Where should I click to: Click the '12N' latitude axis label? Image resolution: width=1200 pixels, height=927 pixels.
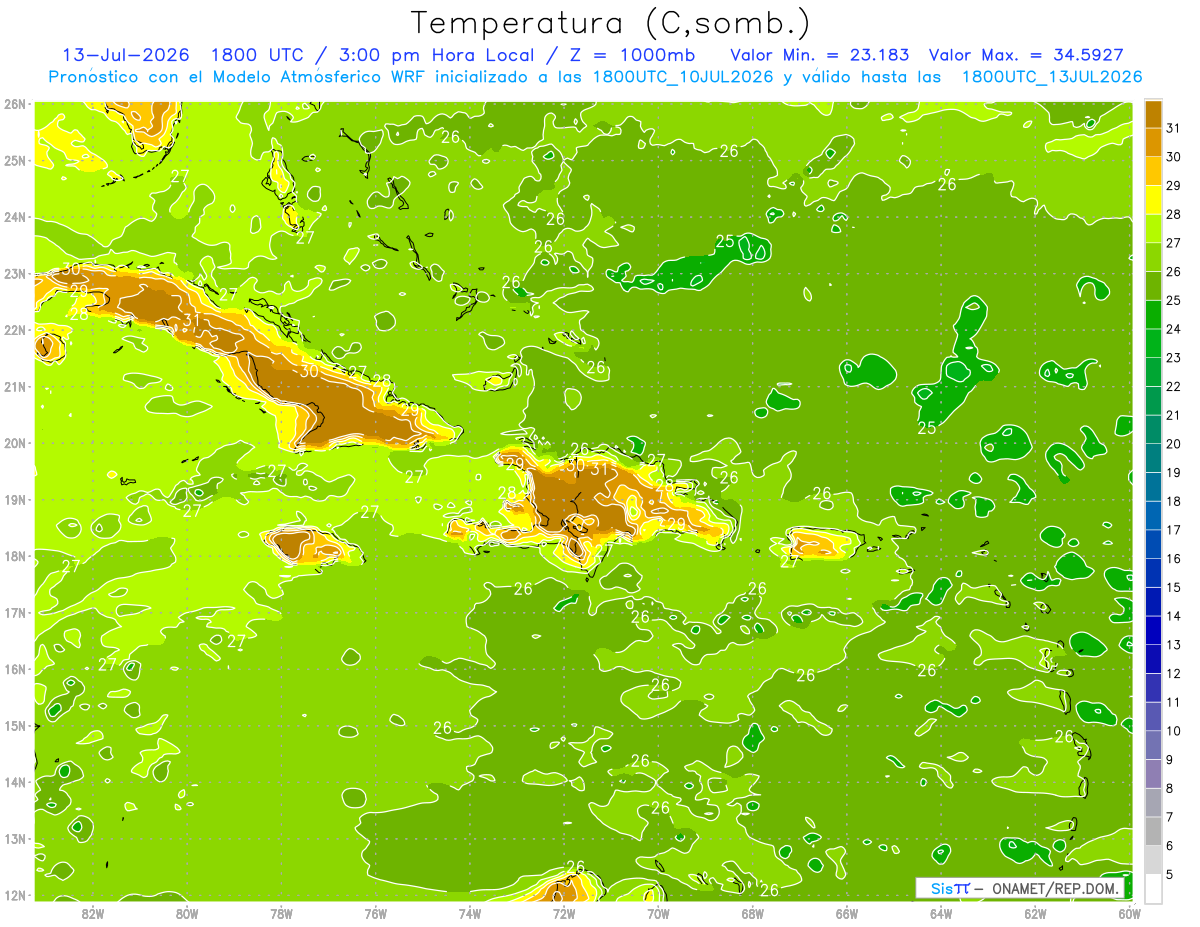tap(14, 896)
